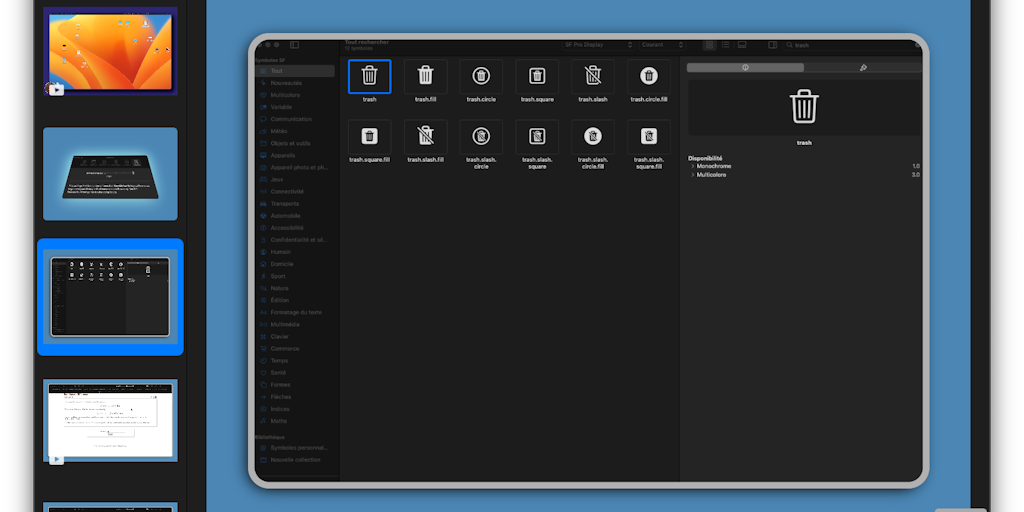Expand the Multicolore availability row

click(692, 175)
